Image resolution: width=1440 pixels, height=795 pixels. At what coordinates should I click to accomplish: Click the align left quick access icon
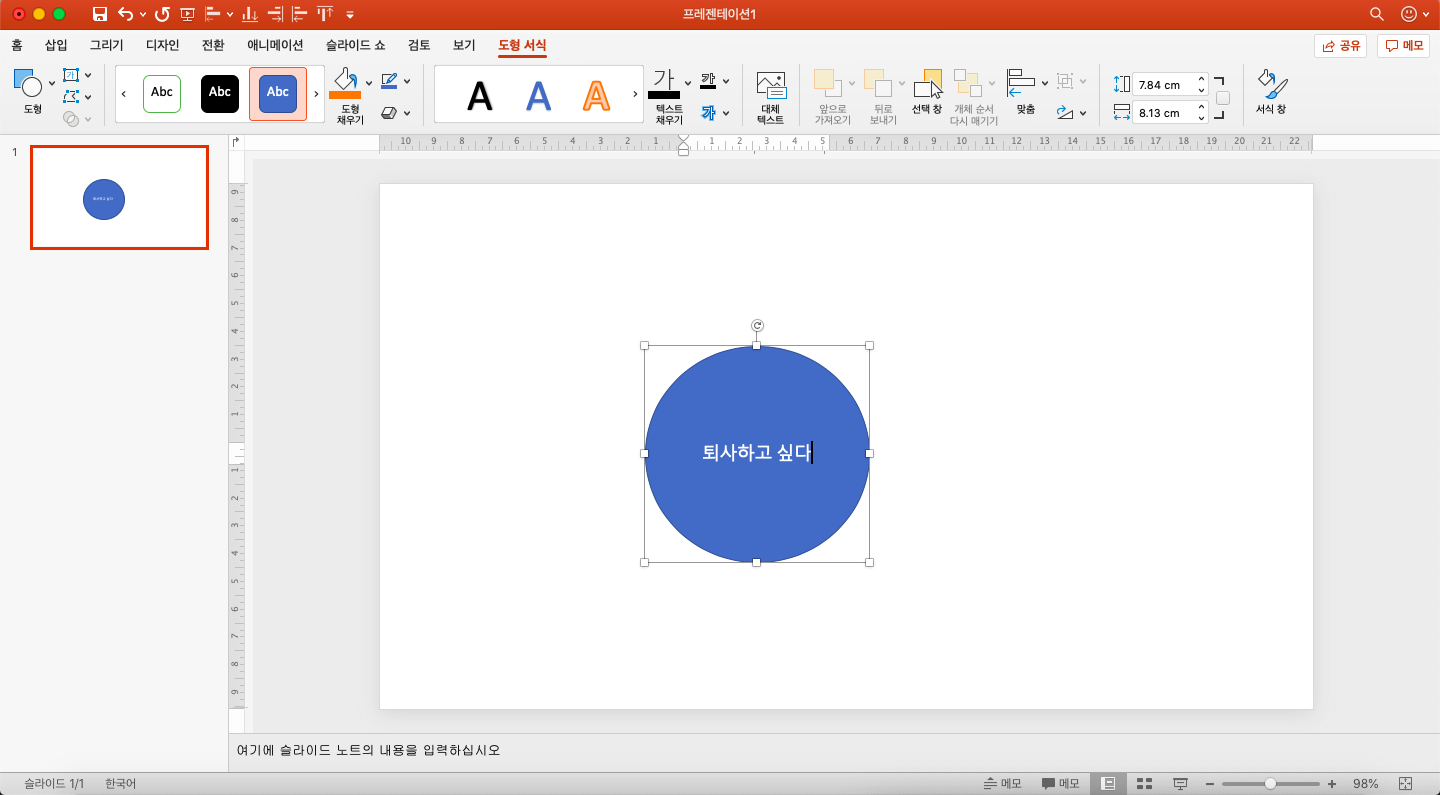212,14
